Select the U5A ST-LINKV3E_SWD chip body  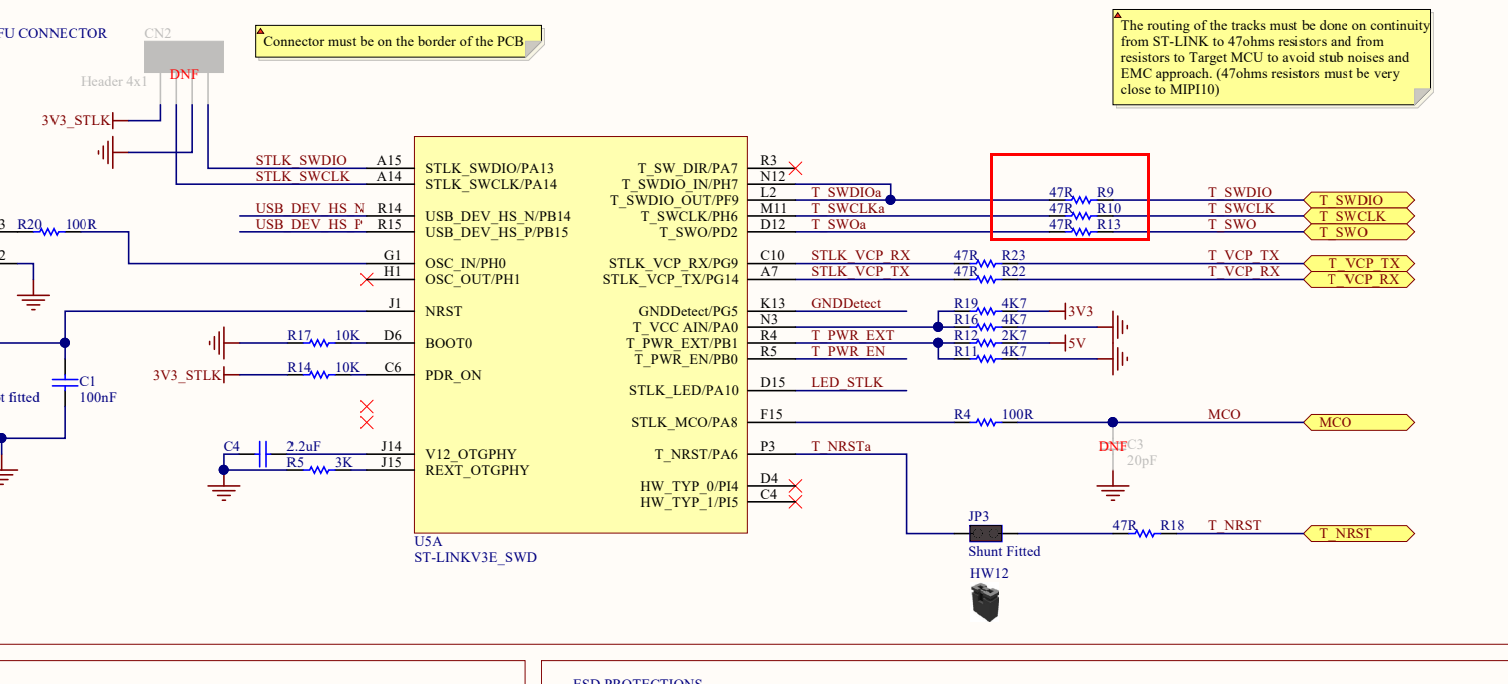[x=581, y=335]
